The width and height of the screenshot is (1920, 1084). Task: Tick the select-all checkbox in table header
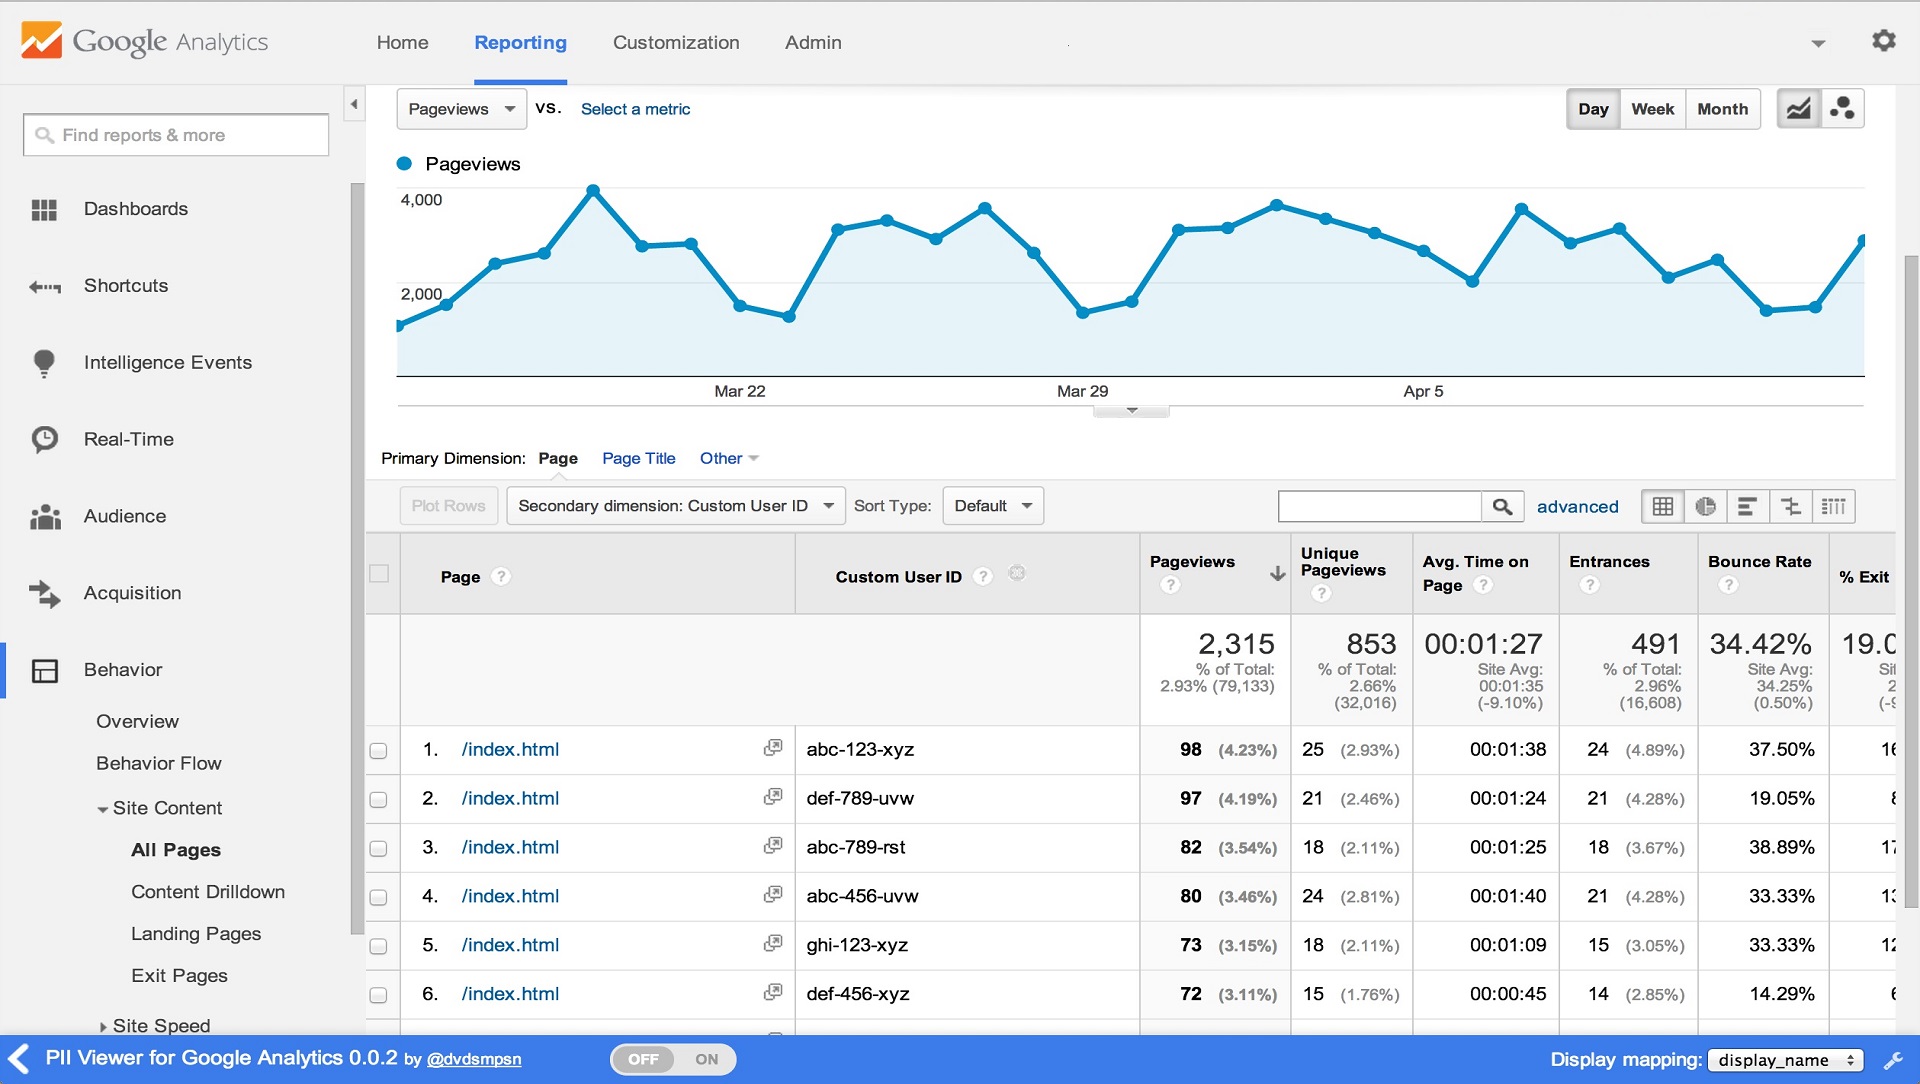point(379,574)
